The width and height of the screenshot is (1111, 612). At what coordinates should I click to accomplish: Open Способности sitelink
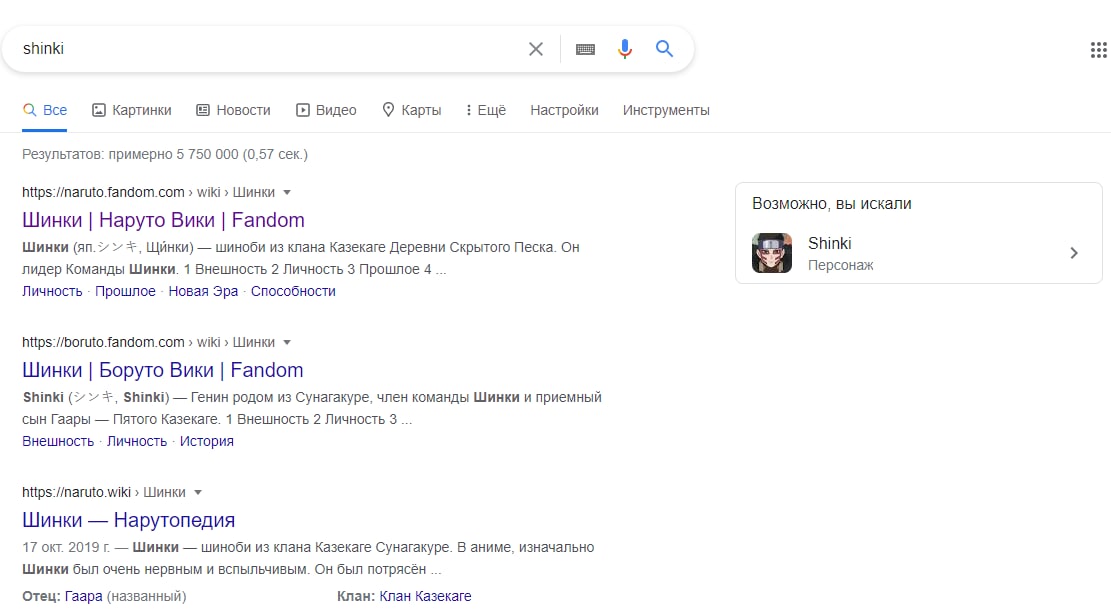tap(293, 291)
